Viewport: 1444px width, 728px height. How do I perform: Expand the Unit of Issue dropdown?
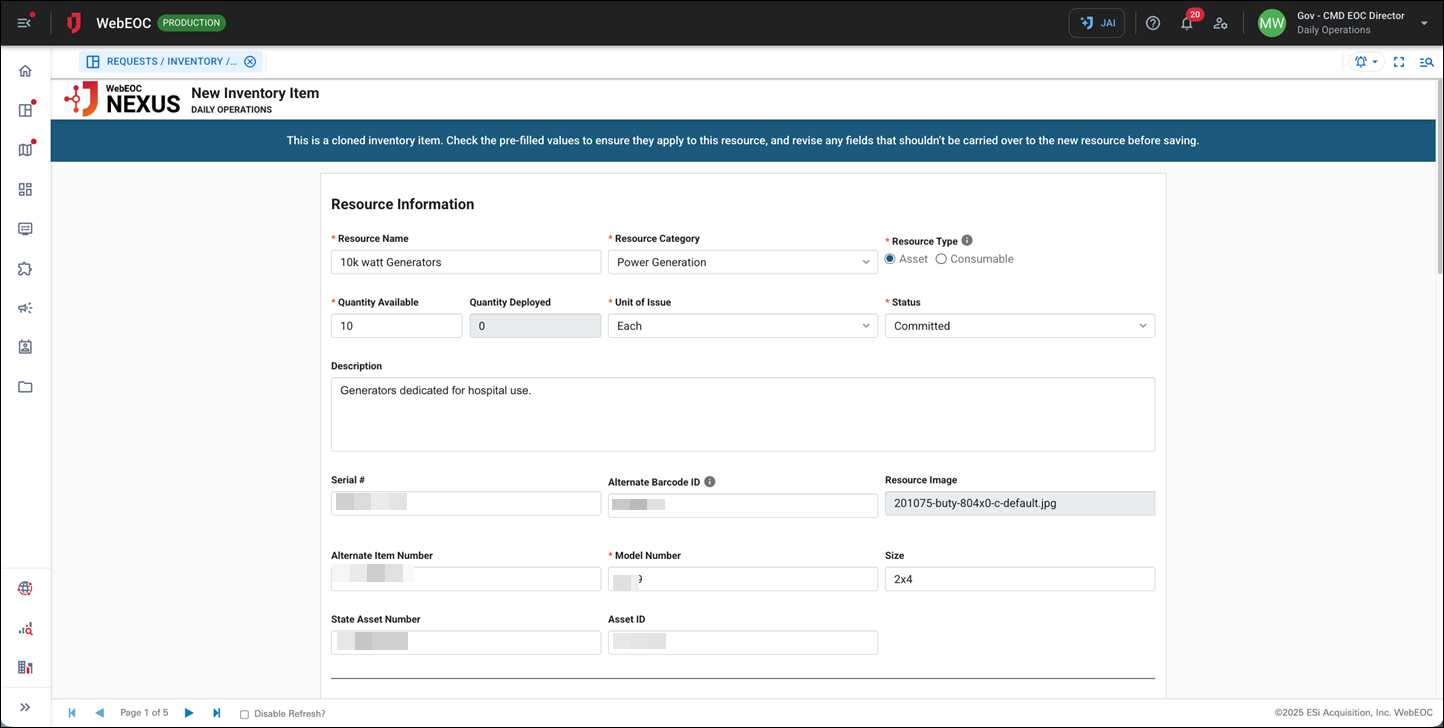[742, 326]
